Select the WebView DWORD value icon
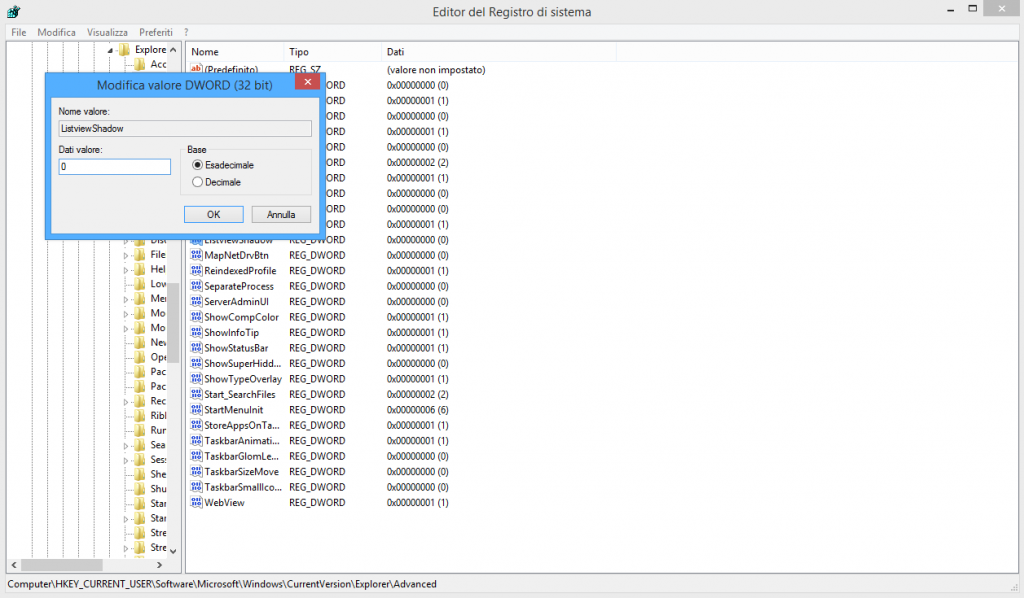 tap(196, 502)
